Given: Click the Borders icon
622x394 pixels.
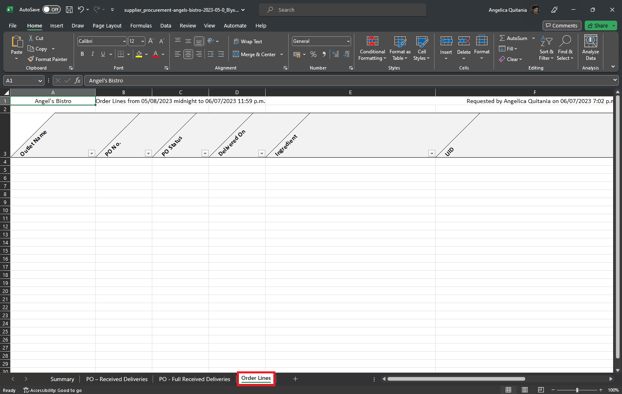Looking at the screenshot, I should tap(121, 54).
